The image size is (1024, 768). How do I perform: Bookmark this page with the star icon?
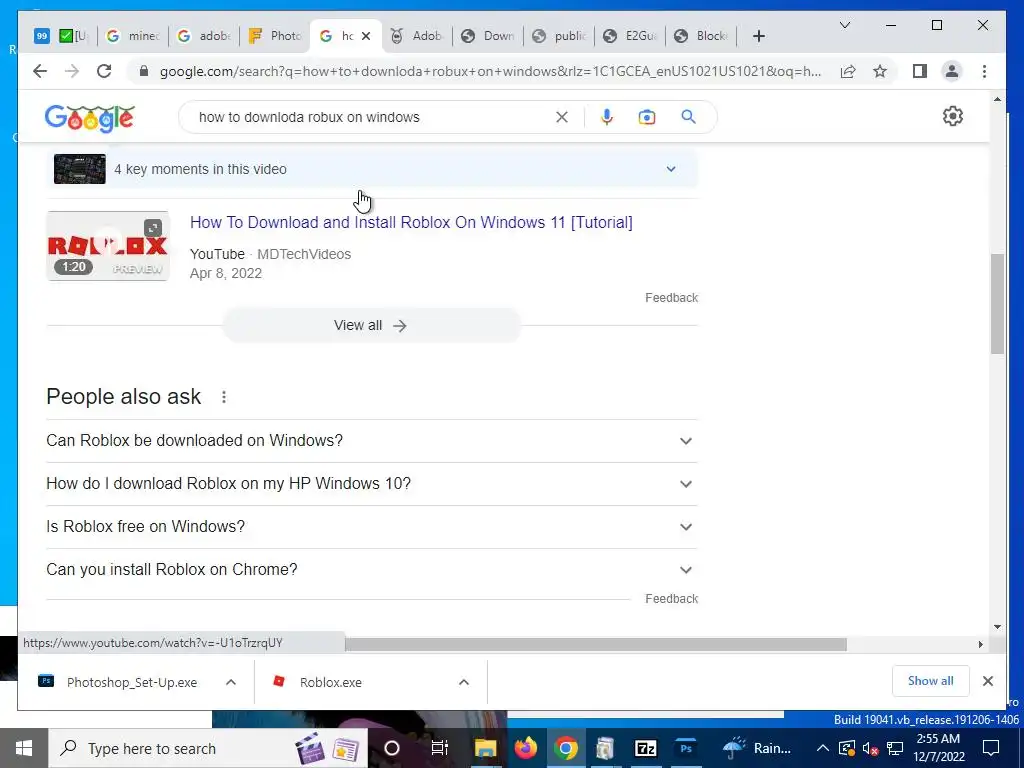coord(880,71)
